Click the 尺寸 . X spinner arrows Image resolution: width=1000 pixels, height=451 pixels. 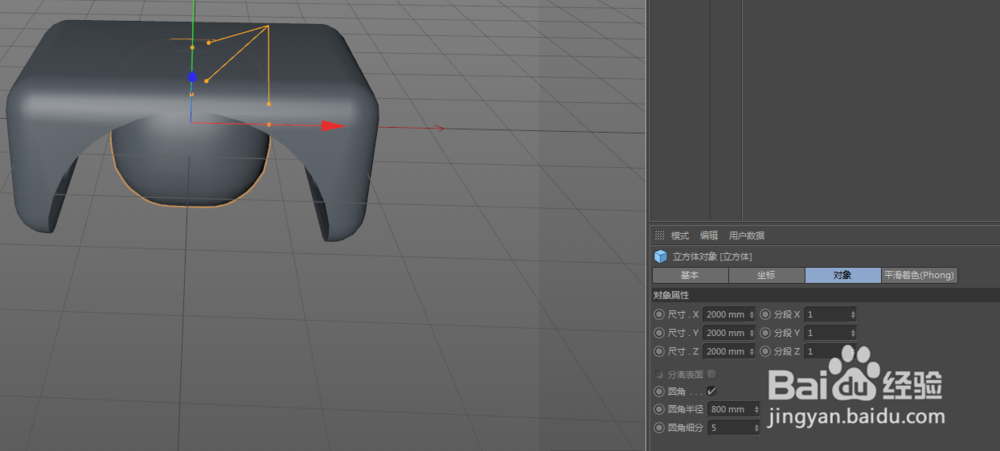[752, 314]
